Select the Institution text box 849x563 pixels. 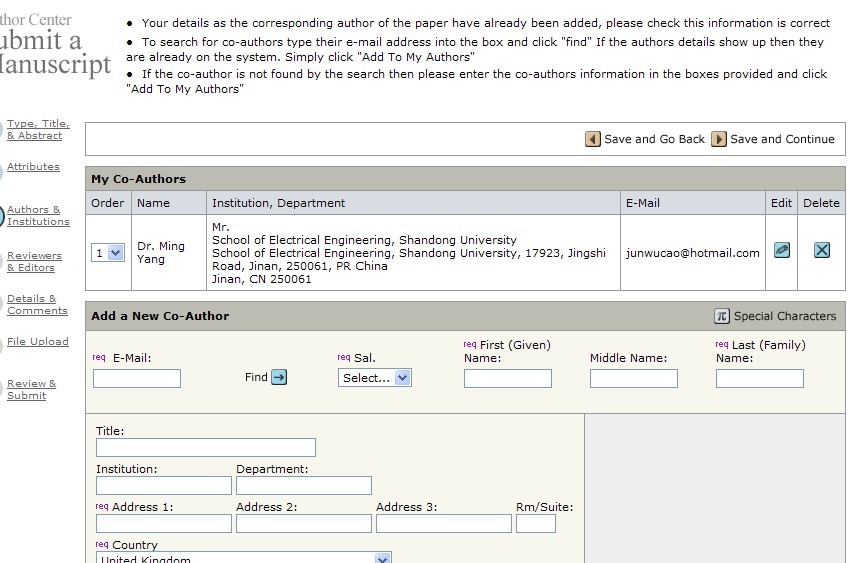click(x=163, y=485)
